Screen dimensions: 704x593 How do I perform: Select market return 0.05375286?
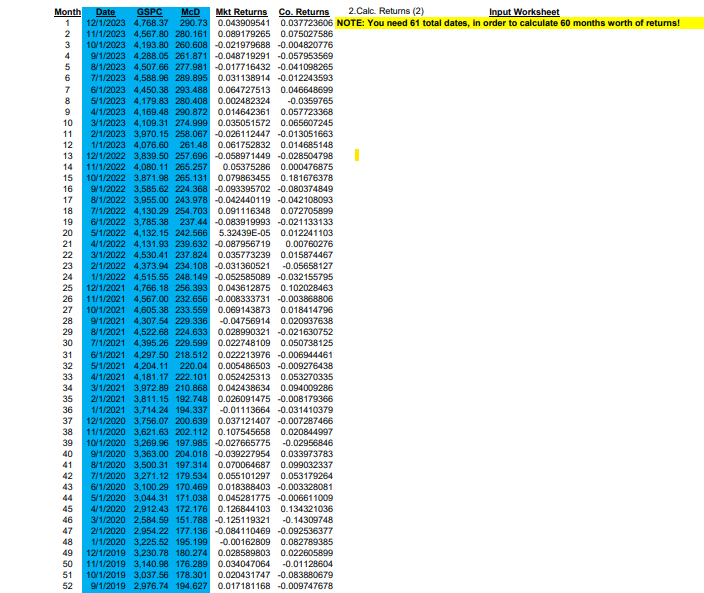(246, 167)
